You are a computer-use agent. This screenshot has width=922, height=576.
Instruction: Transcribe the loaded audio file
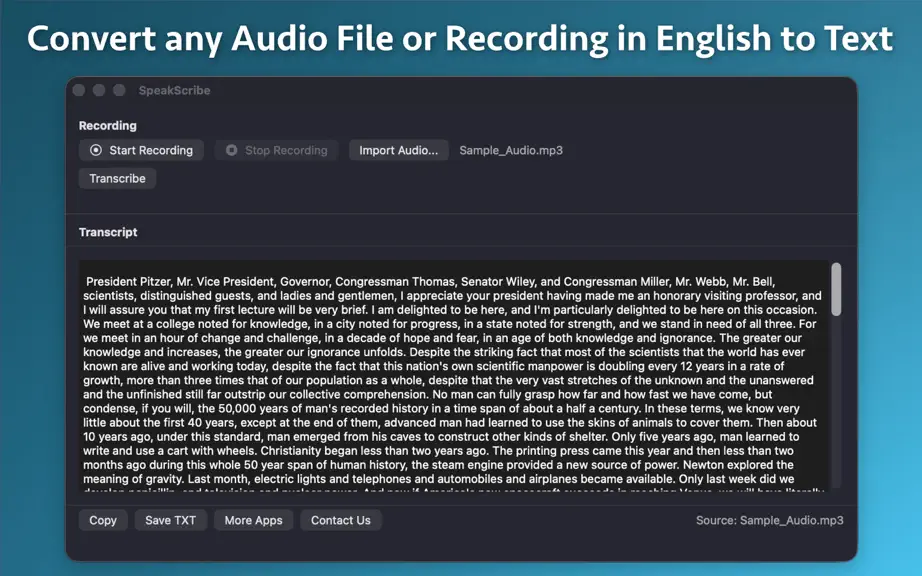pos(118,179)
